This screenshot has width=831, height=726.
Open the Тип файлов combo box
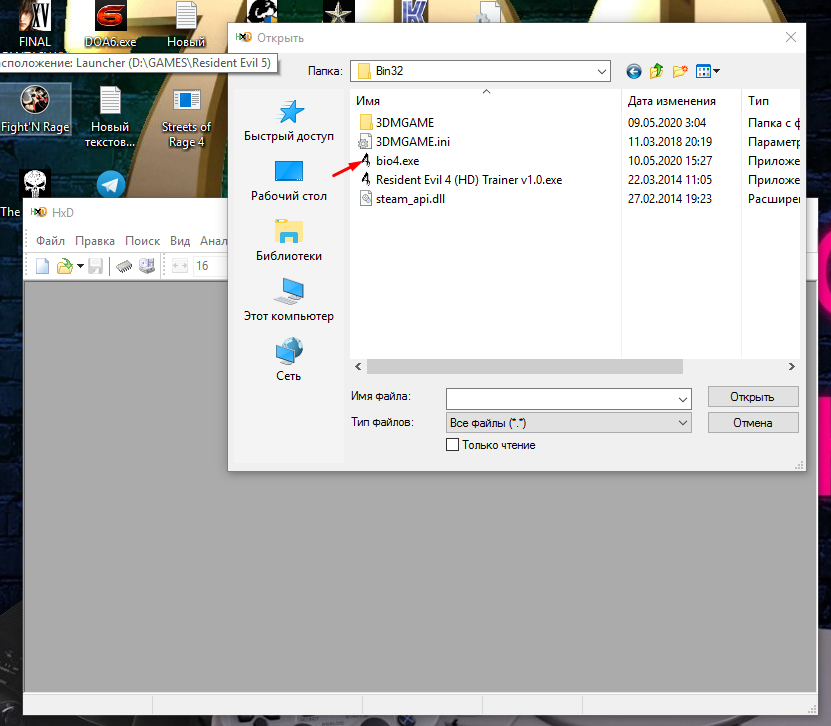(569, 423)
